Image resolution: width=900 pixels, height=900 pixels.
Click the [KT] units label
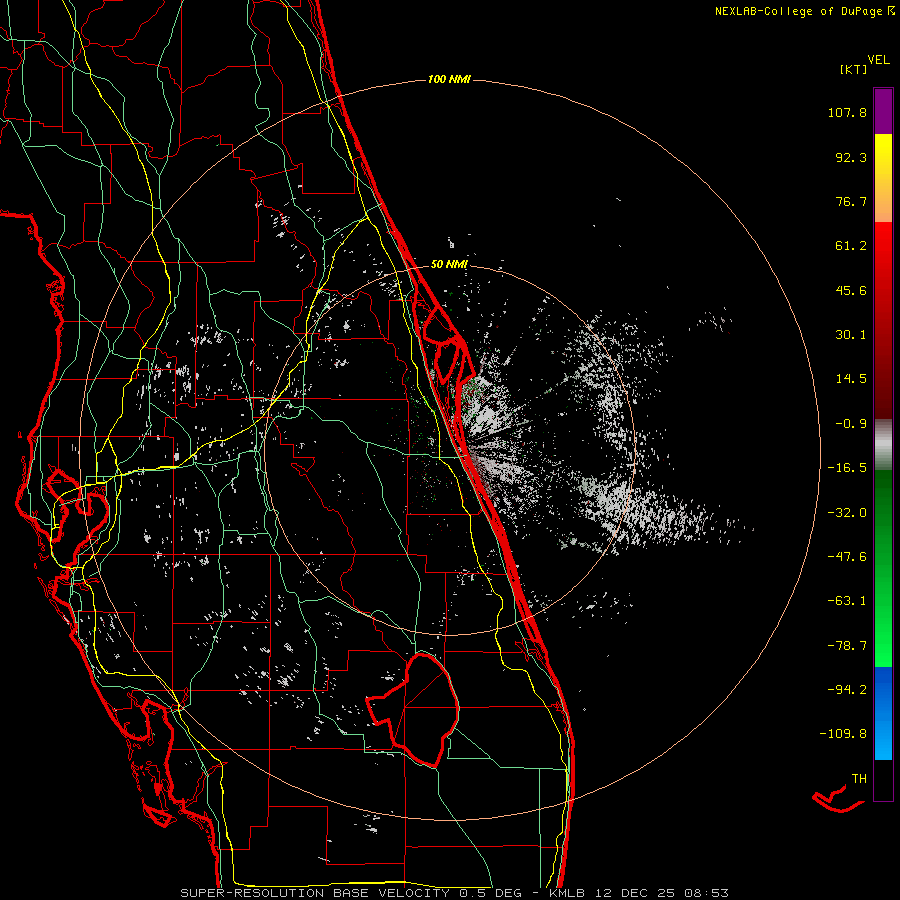853,69
